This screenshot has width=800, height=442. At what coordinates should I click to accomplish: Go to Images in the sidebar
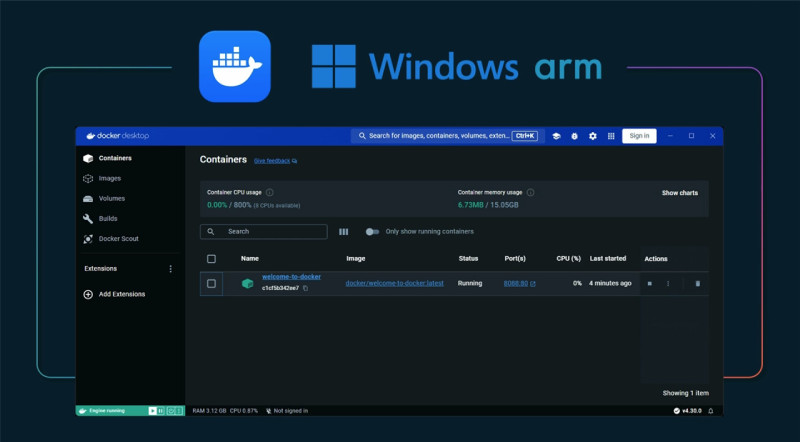click(x=109, y=178)
